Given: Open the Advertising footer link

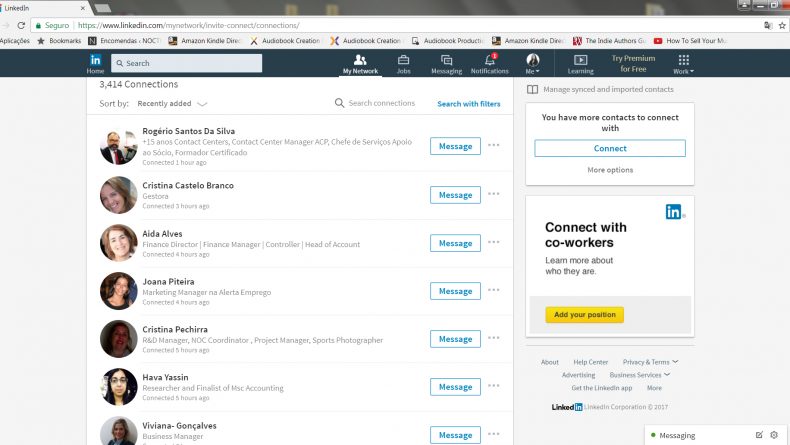Looking at the screenshot, I should 578,375.
